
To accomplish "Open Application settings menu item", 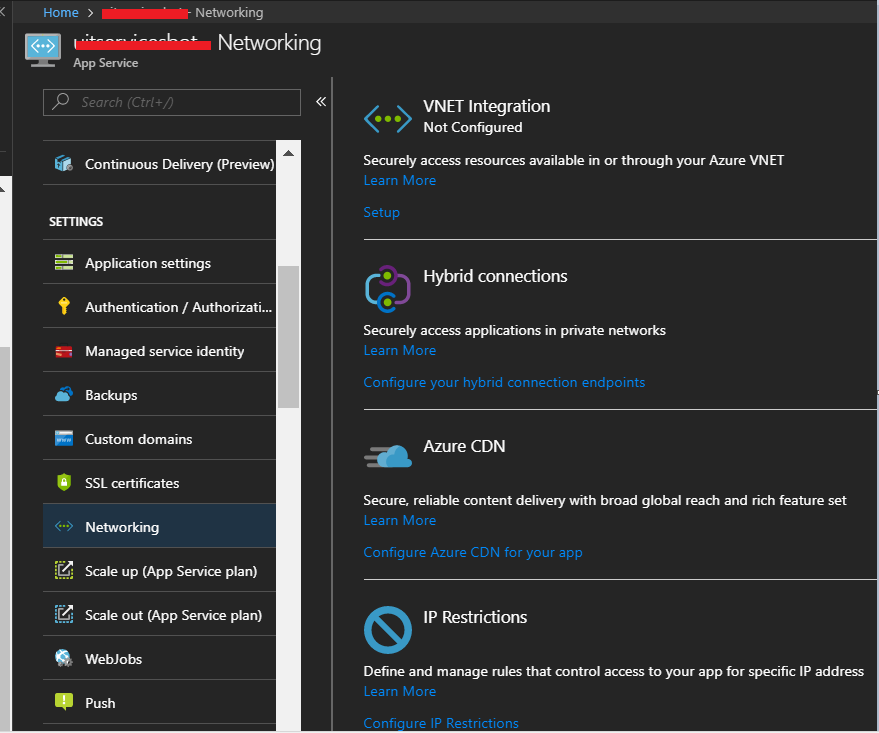I will tap(159, 263).
